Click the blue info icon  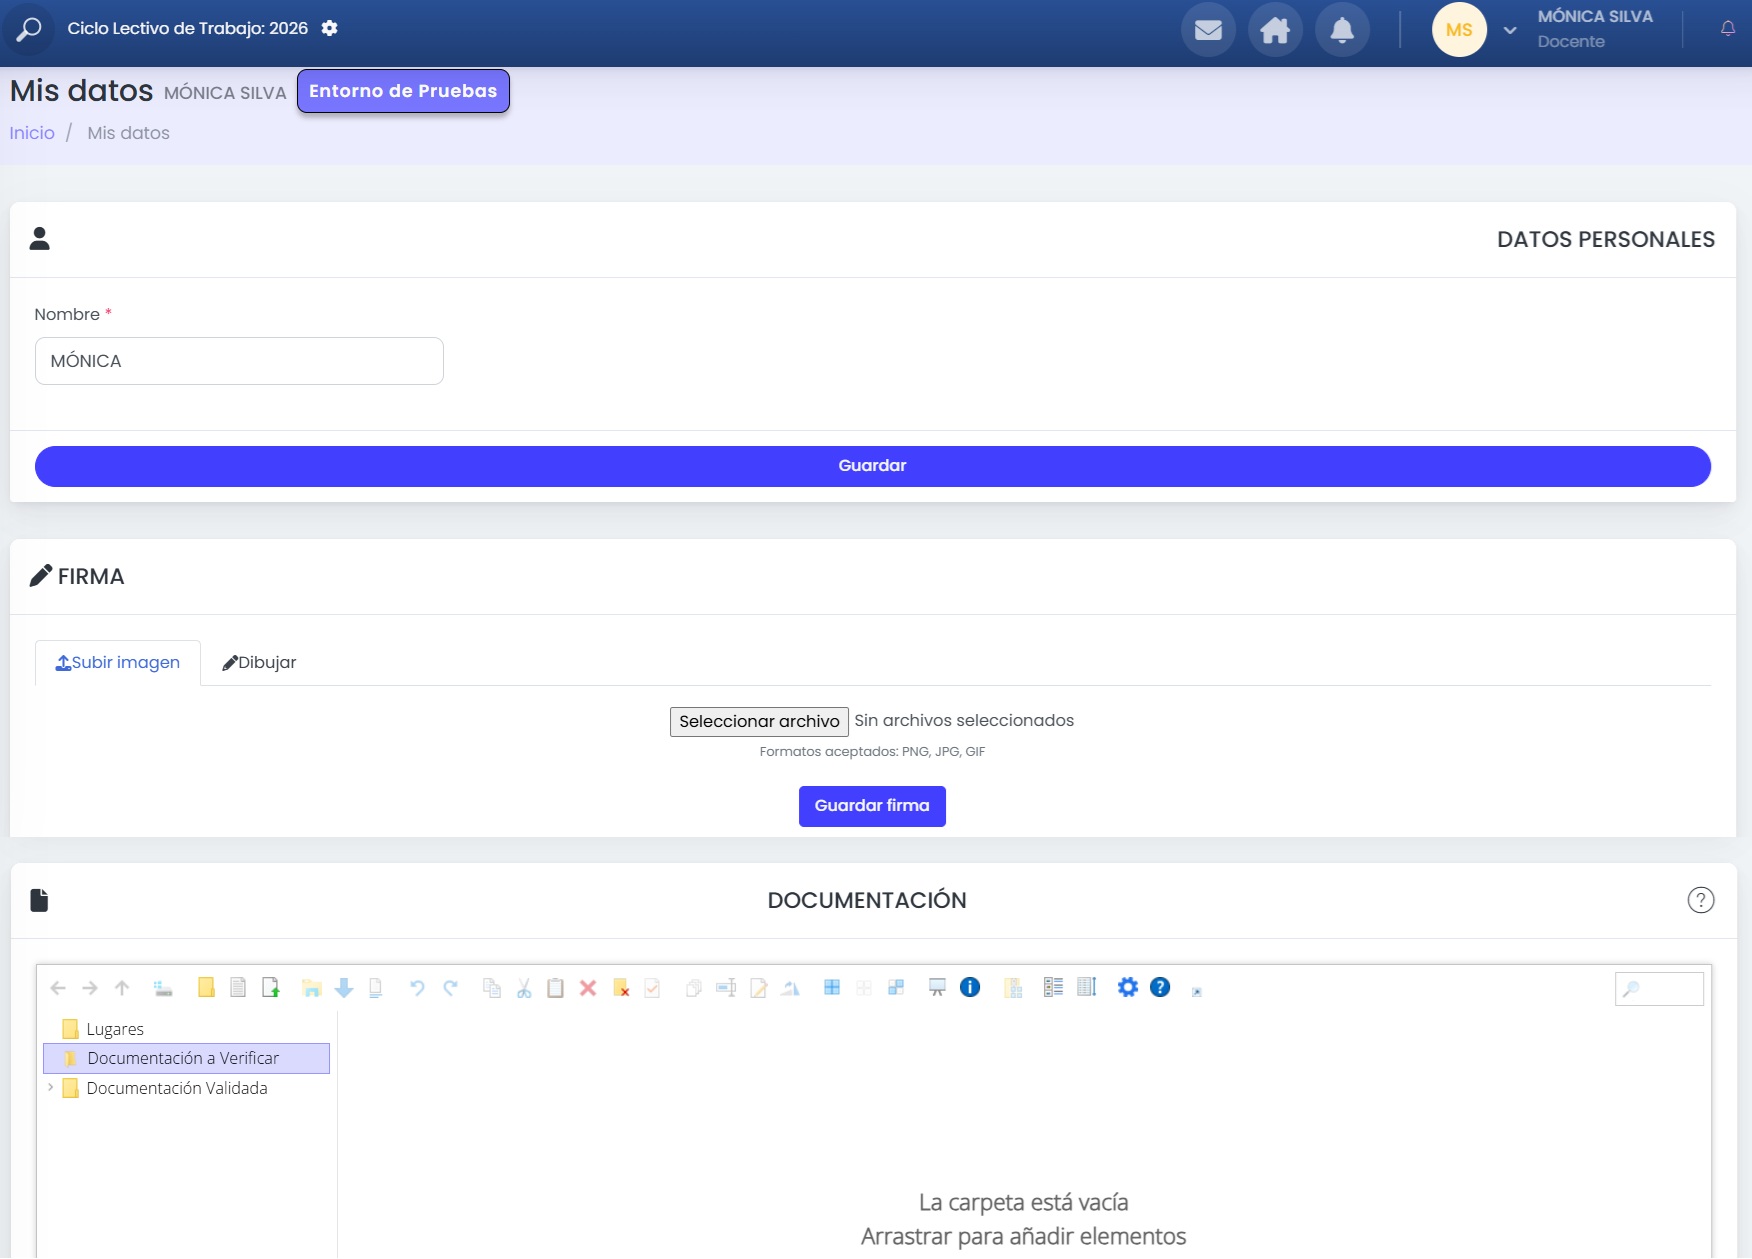click(970, 988)
